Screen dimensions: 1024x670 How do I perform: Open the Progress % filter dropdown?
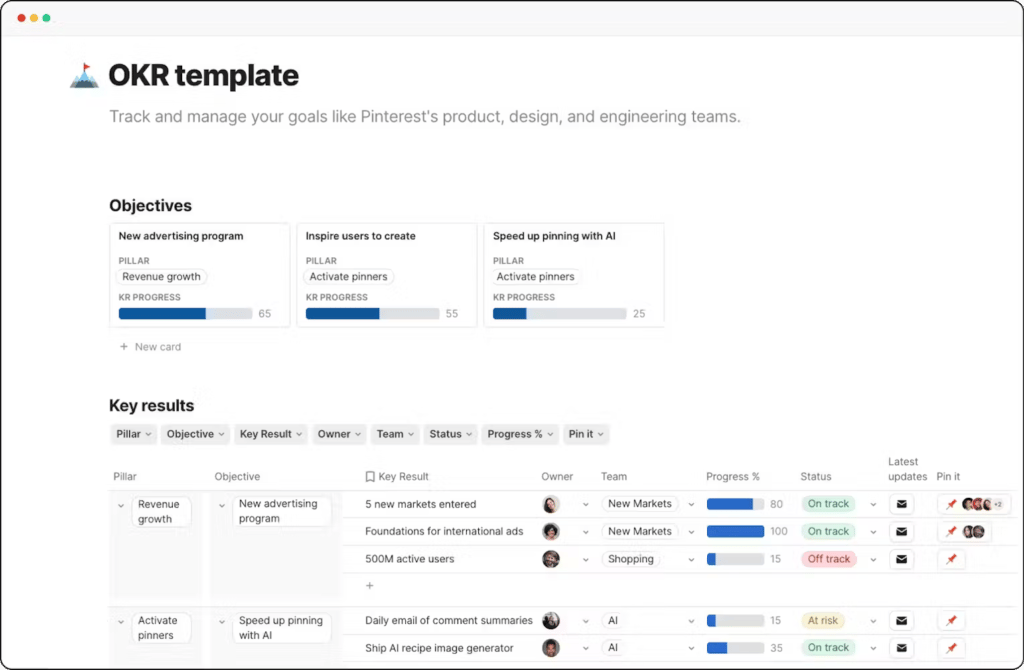click(519, 434)
